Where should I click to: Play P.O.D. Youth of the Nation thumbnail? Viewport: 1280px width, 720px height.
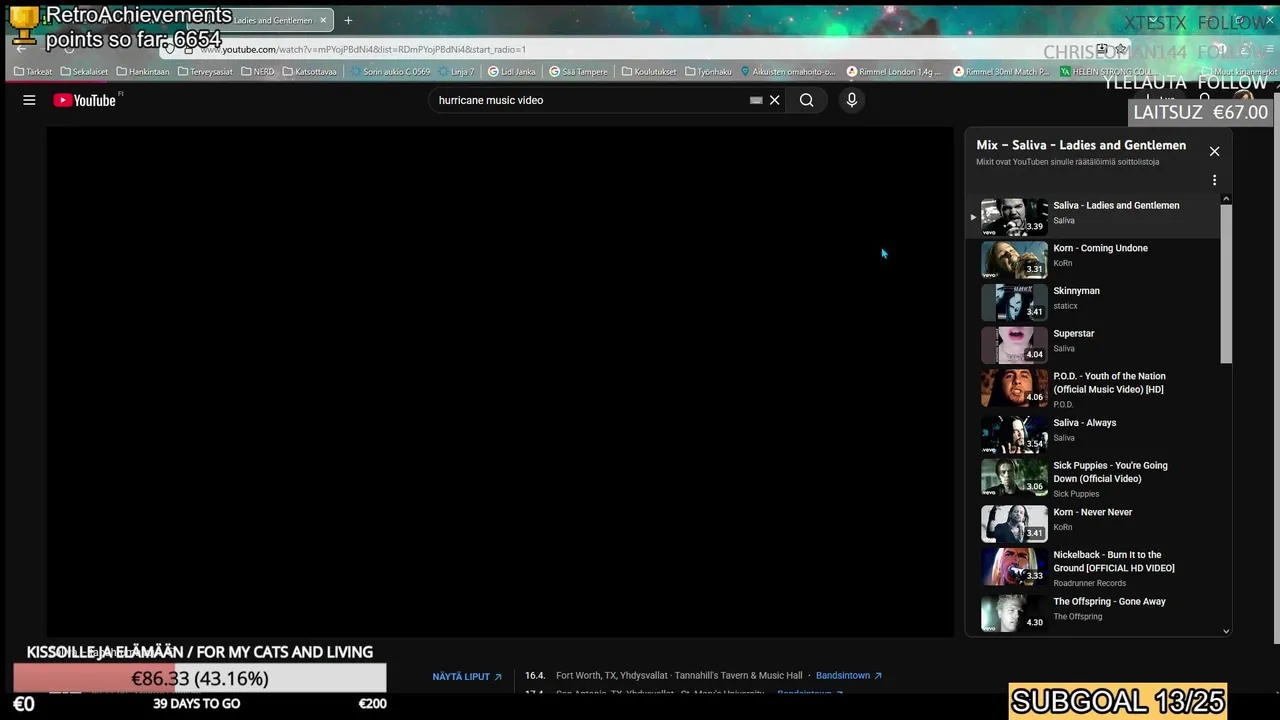(1014, 388)
